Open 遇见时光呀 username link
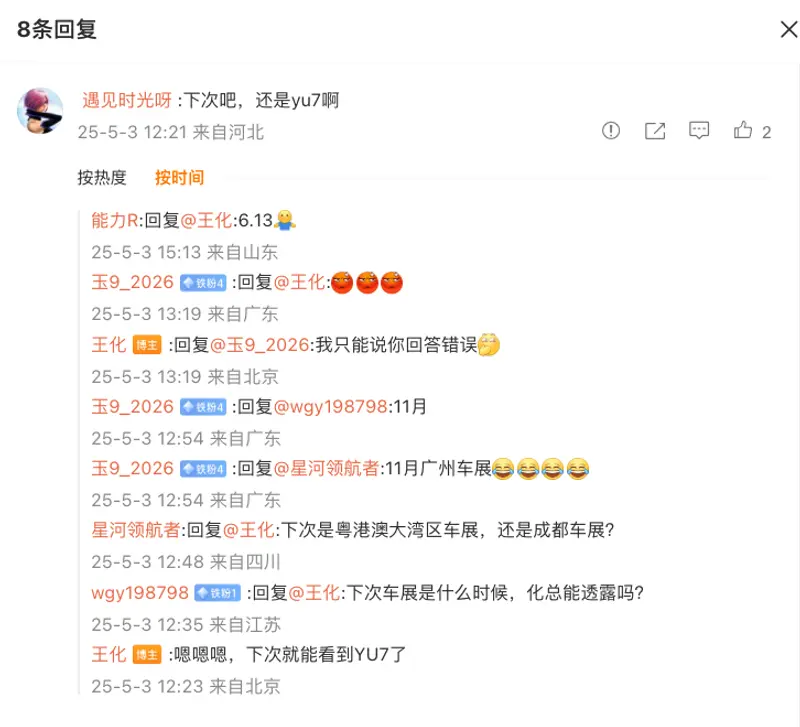The width and height of the screenshot is (800, 727). (x=127, y=100)
